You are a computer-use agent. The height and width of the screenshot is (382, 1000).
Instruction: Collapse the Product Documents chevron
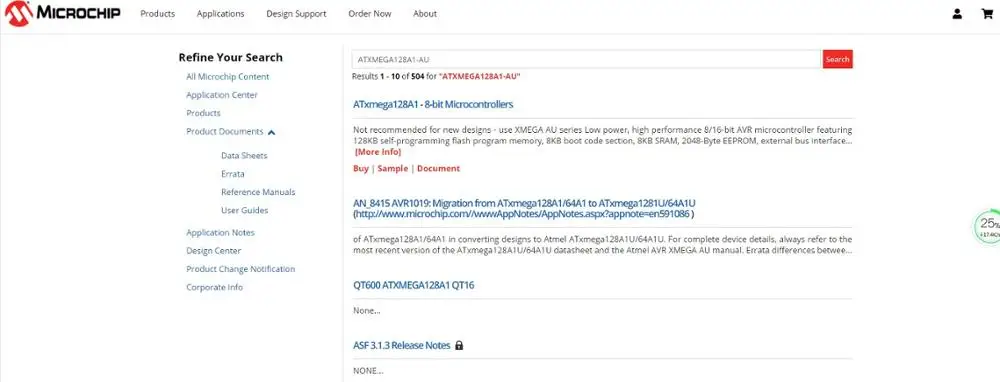click(272, 132)
